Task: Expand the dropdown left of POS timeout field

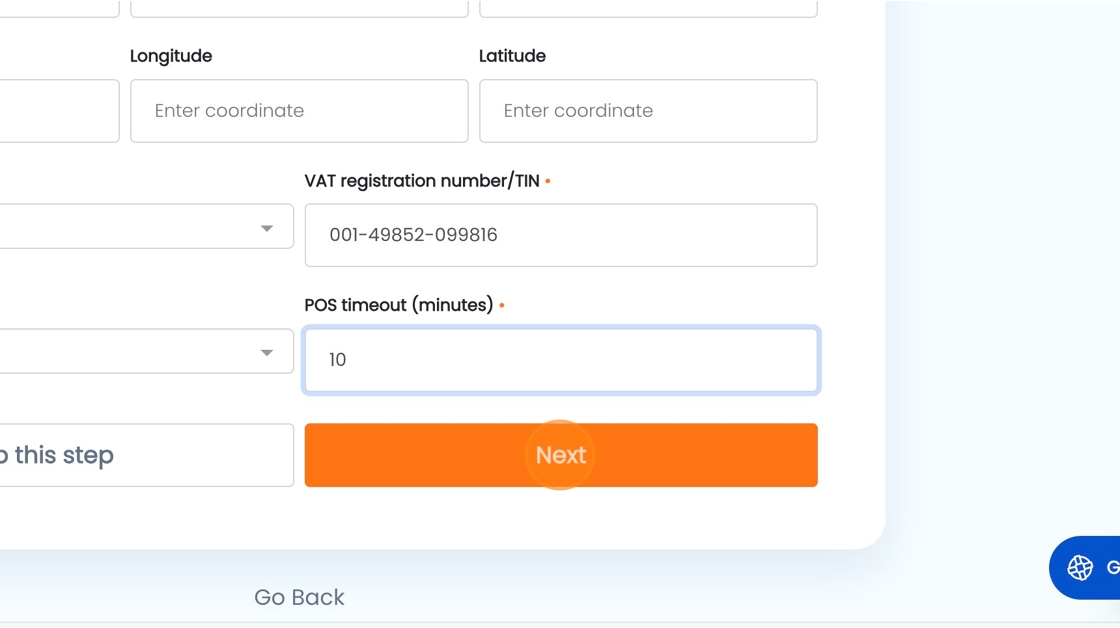Action: pos(146,351)
